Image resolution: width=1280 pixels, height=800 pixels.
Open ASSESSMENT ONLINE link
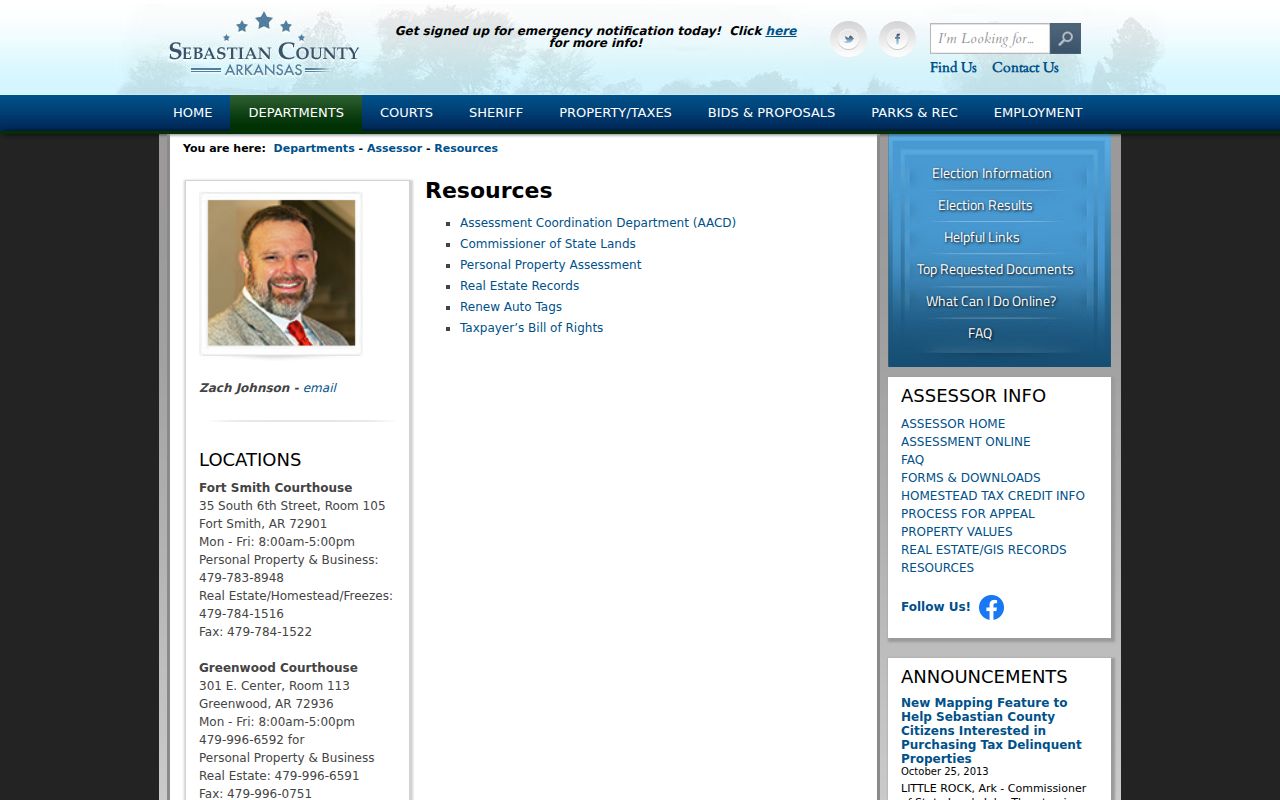(x=966, y=442)
